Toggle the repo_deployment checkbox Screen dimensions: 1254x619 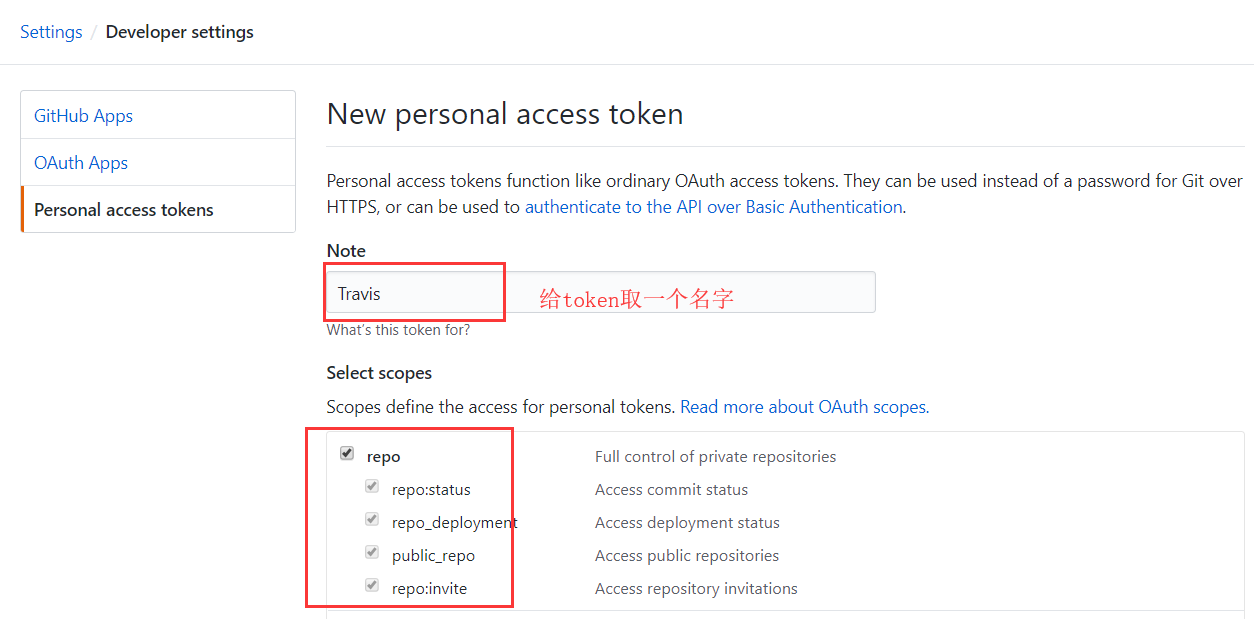(x=372, y=520)
